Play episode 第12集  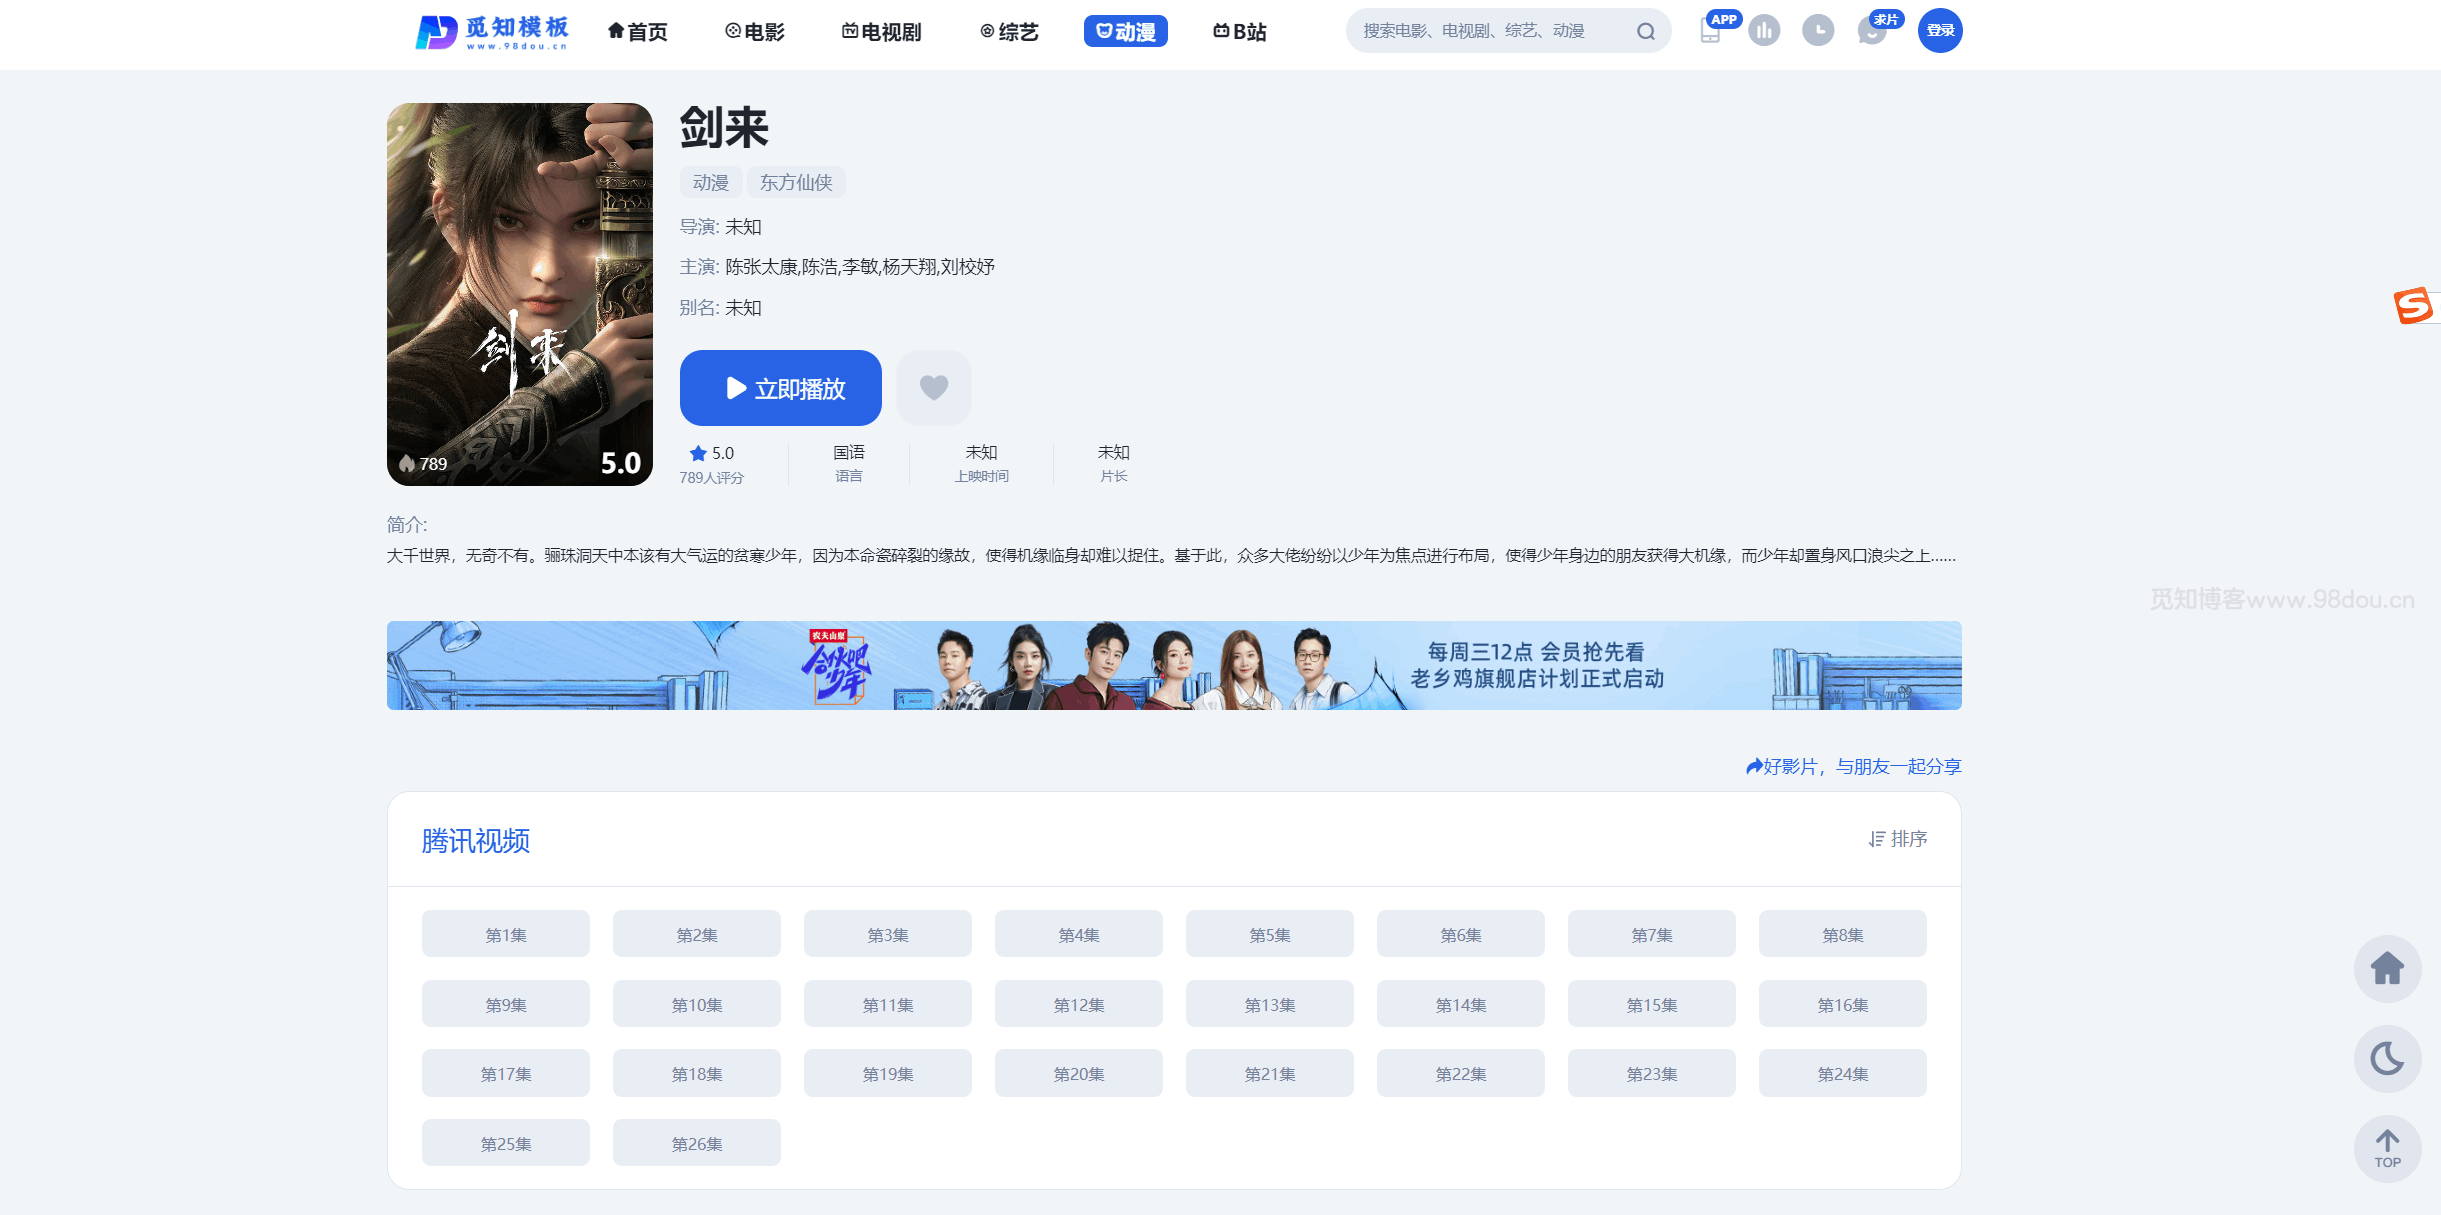pyautogui.click(x=1079, y=1004)
